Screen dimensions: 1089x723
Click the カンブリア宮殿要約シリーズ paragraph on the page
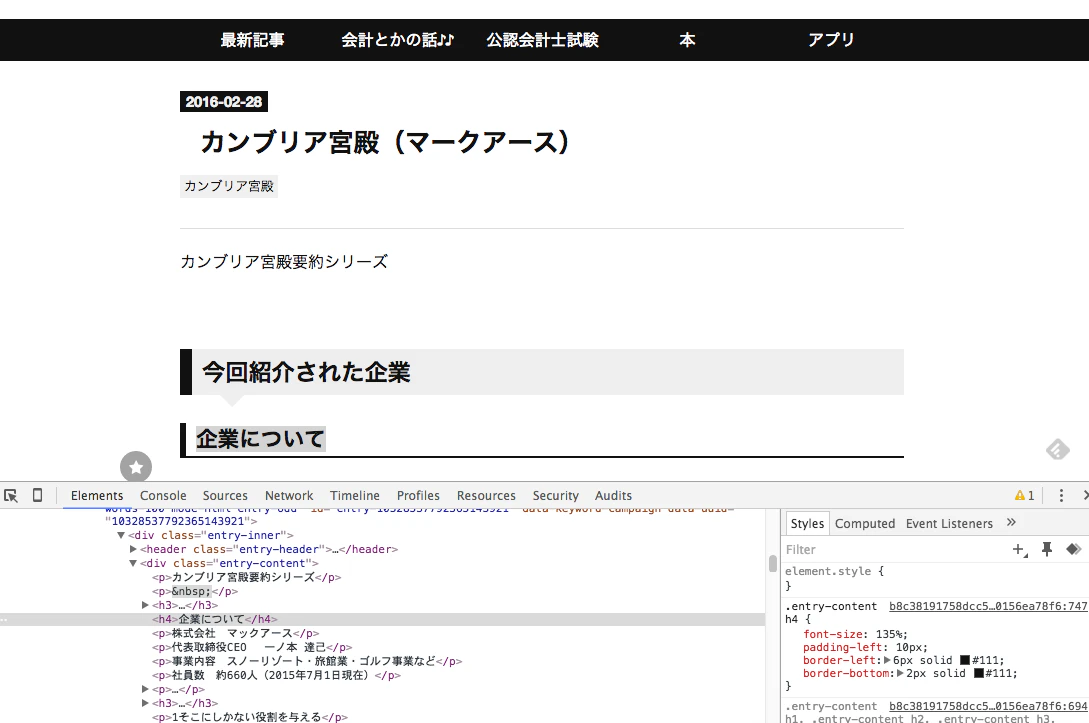284,262
